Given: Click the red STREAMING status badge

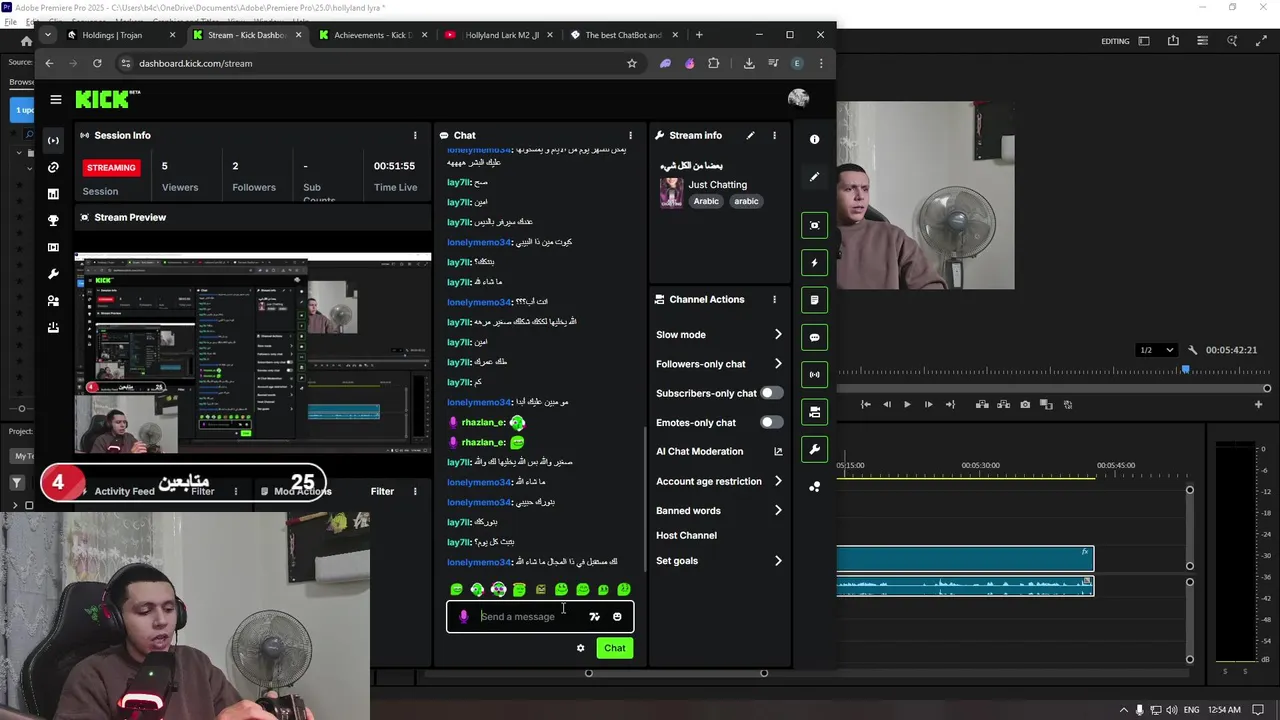Looking at the screenshot, I should [111, 167].
